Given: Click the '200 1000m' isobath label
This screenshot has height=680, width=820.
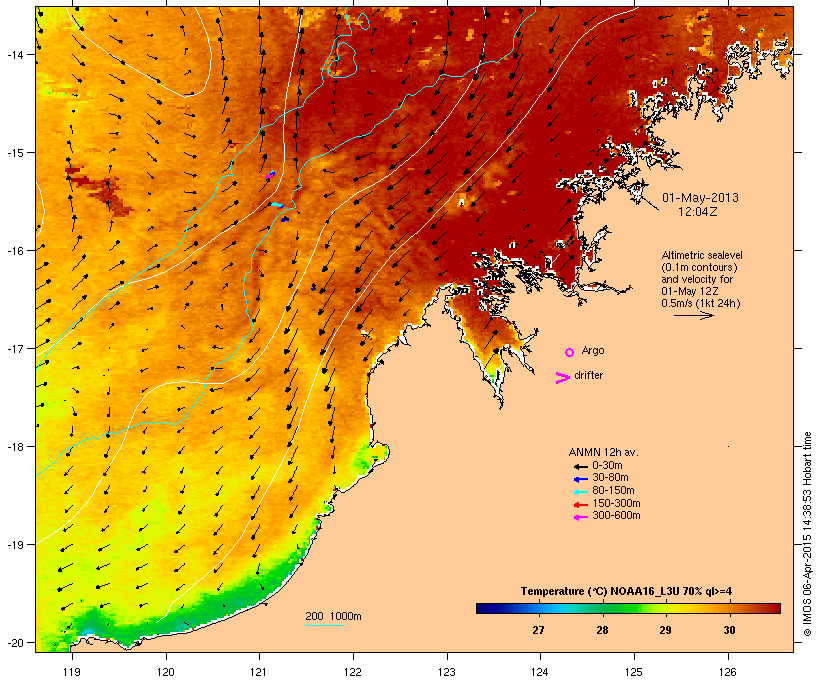Looking at the screenshot, I should click(333, 616).
